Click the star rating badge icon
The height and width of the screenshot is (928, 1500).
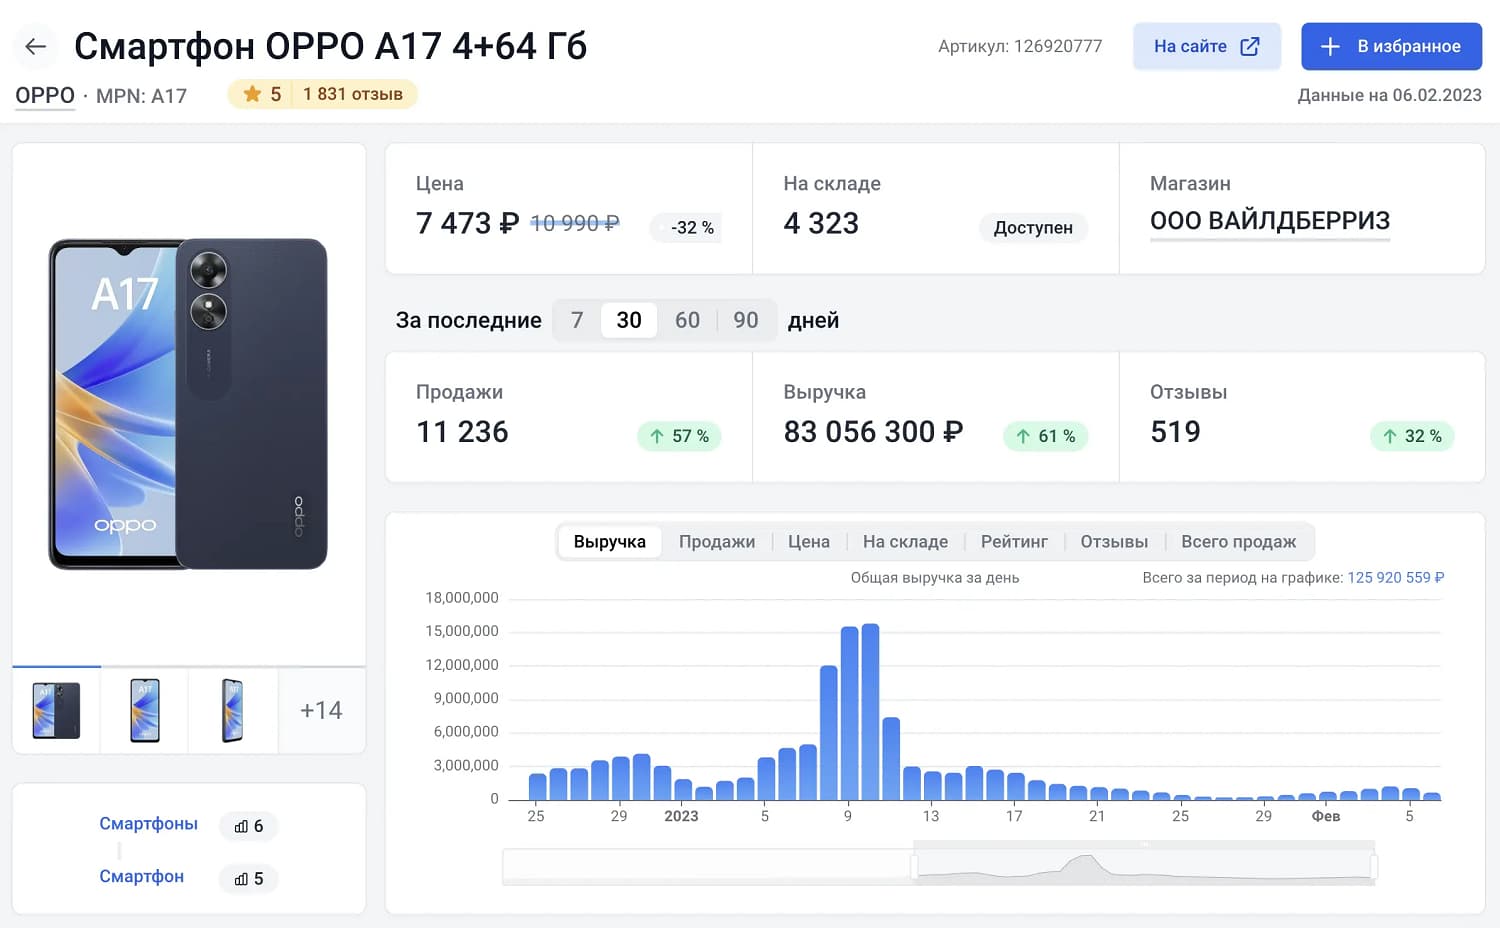(x=252, y=94)
